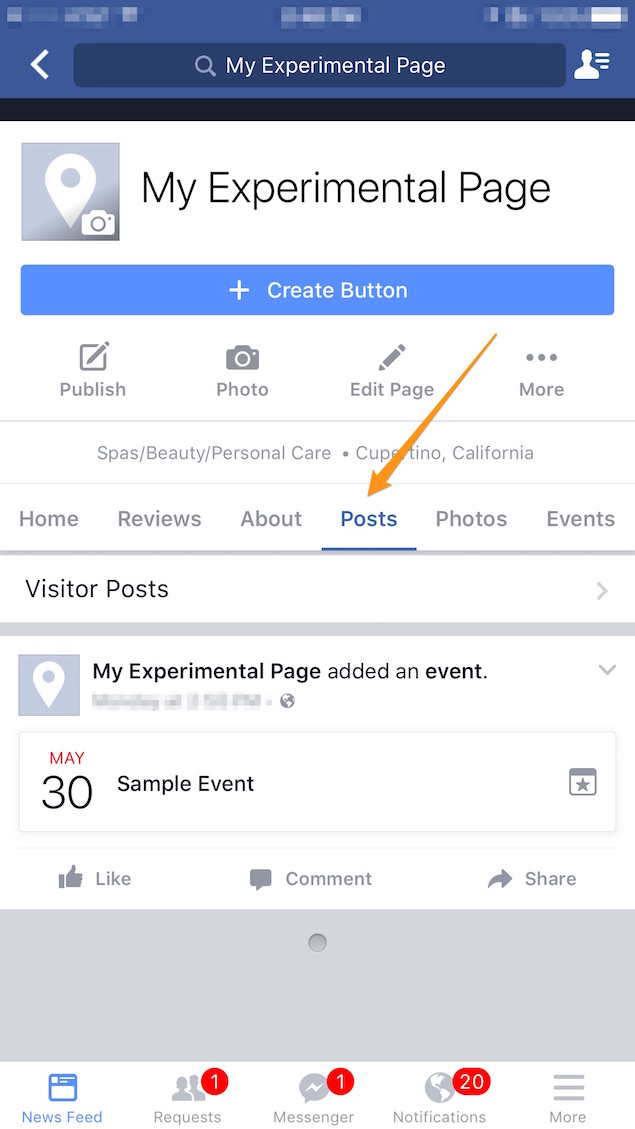Tap the search field showing My Experimental Page
The image size is (635, 1129).
tap(319, 63)
